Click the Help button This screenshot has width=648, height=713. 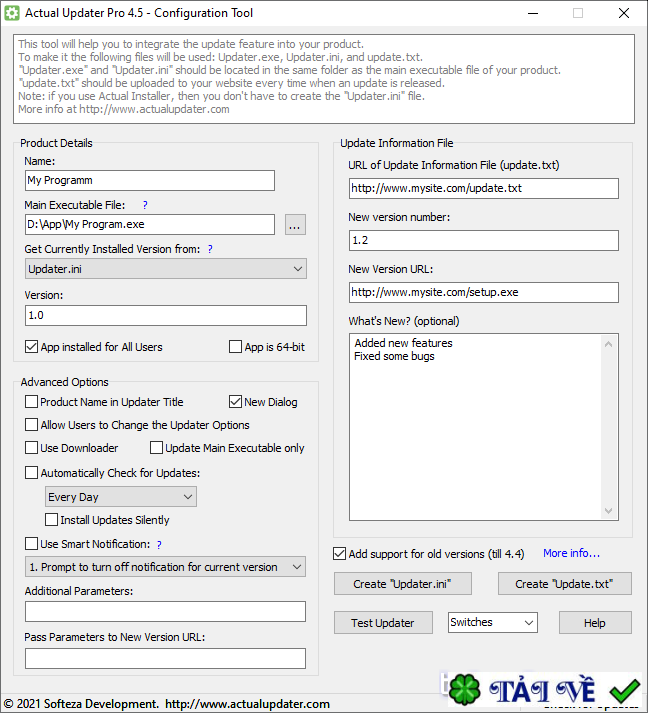(595, 623)
